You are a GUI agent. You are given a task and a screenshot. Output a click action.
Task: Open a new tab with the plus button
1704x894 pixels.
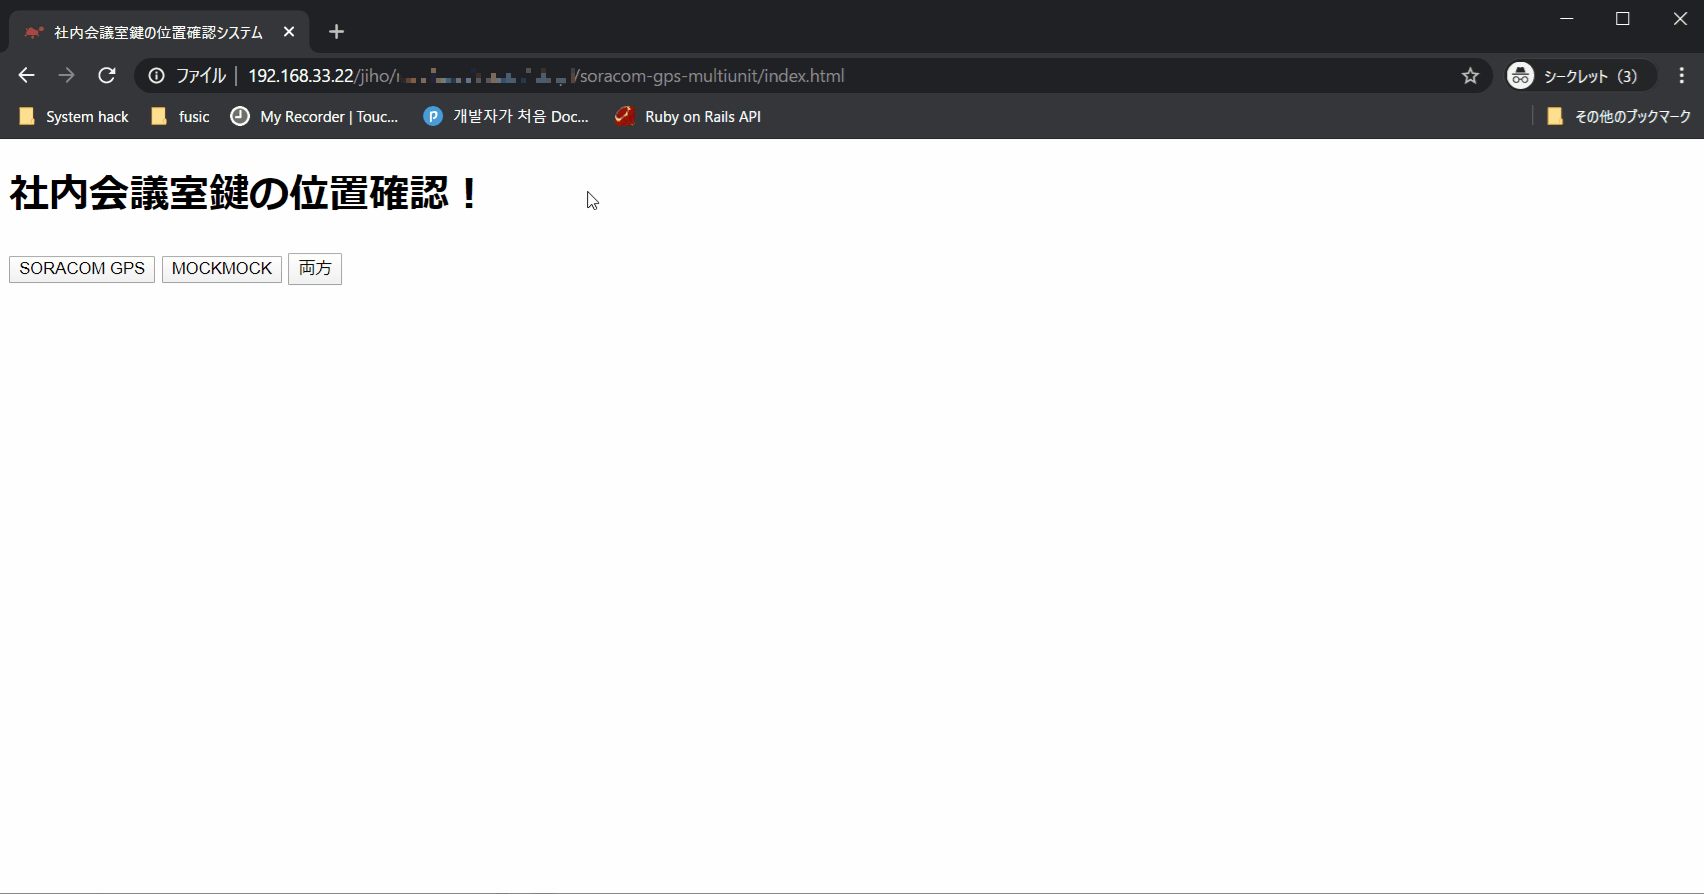337,32
